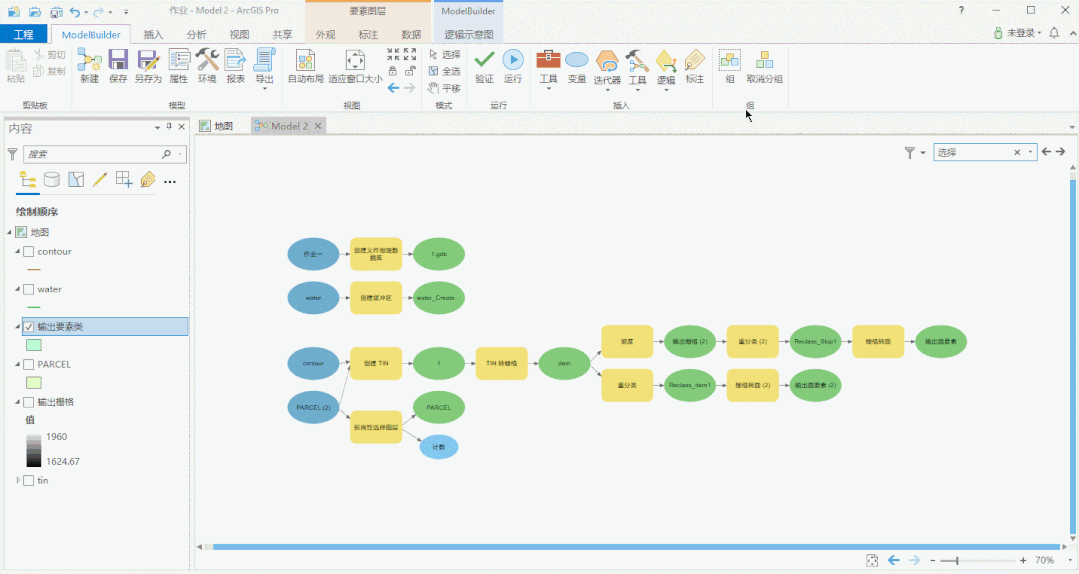
Task: Switch to the 分析 ribbon tab
Action: (196, 34)
